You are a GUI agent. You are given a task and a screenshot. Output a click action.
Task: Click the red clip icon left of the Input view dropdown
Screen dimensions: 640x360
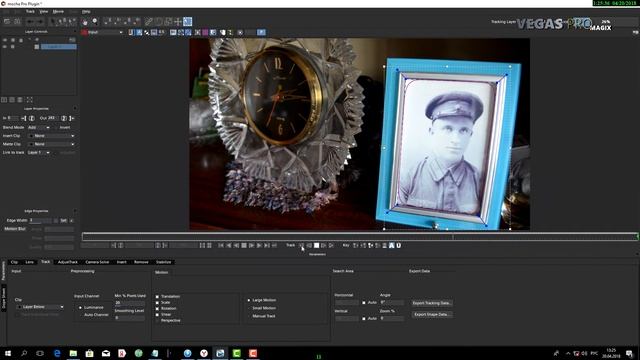click(84, 32)
